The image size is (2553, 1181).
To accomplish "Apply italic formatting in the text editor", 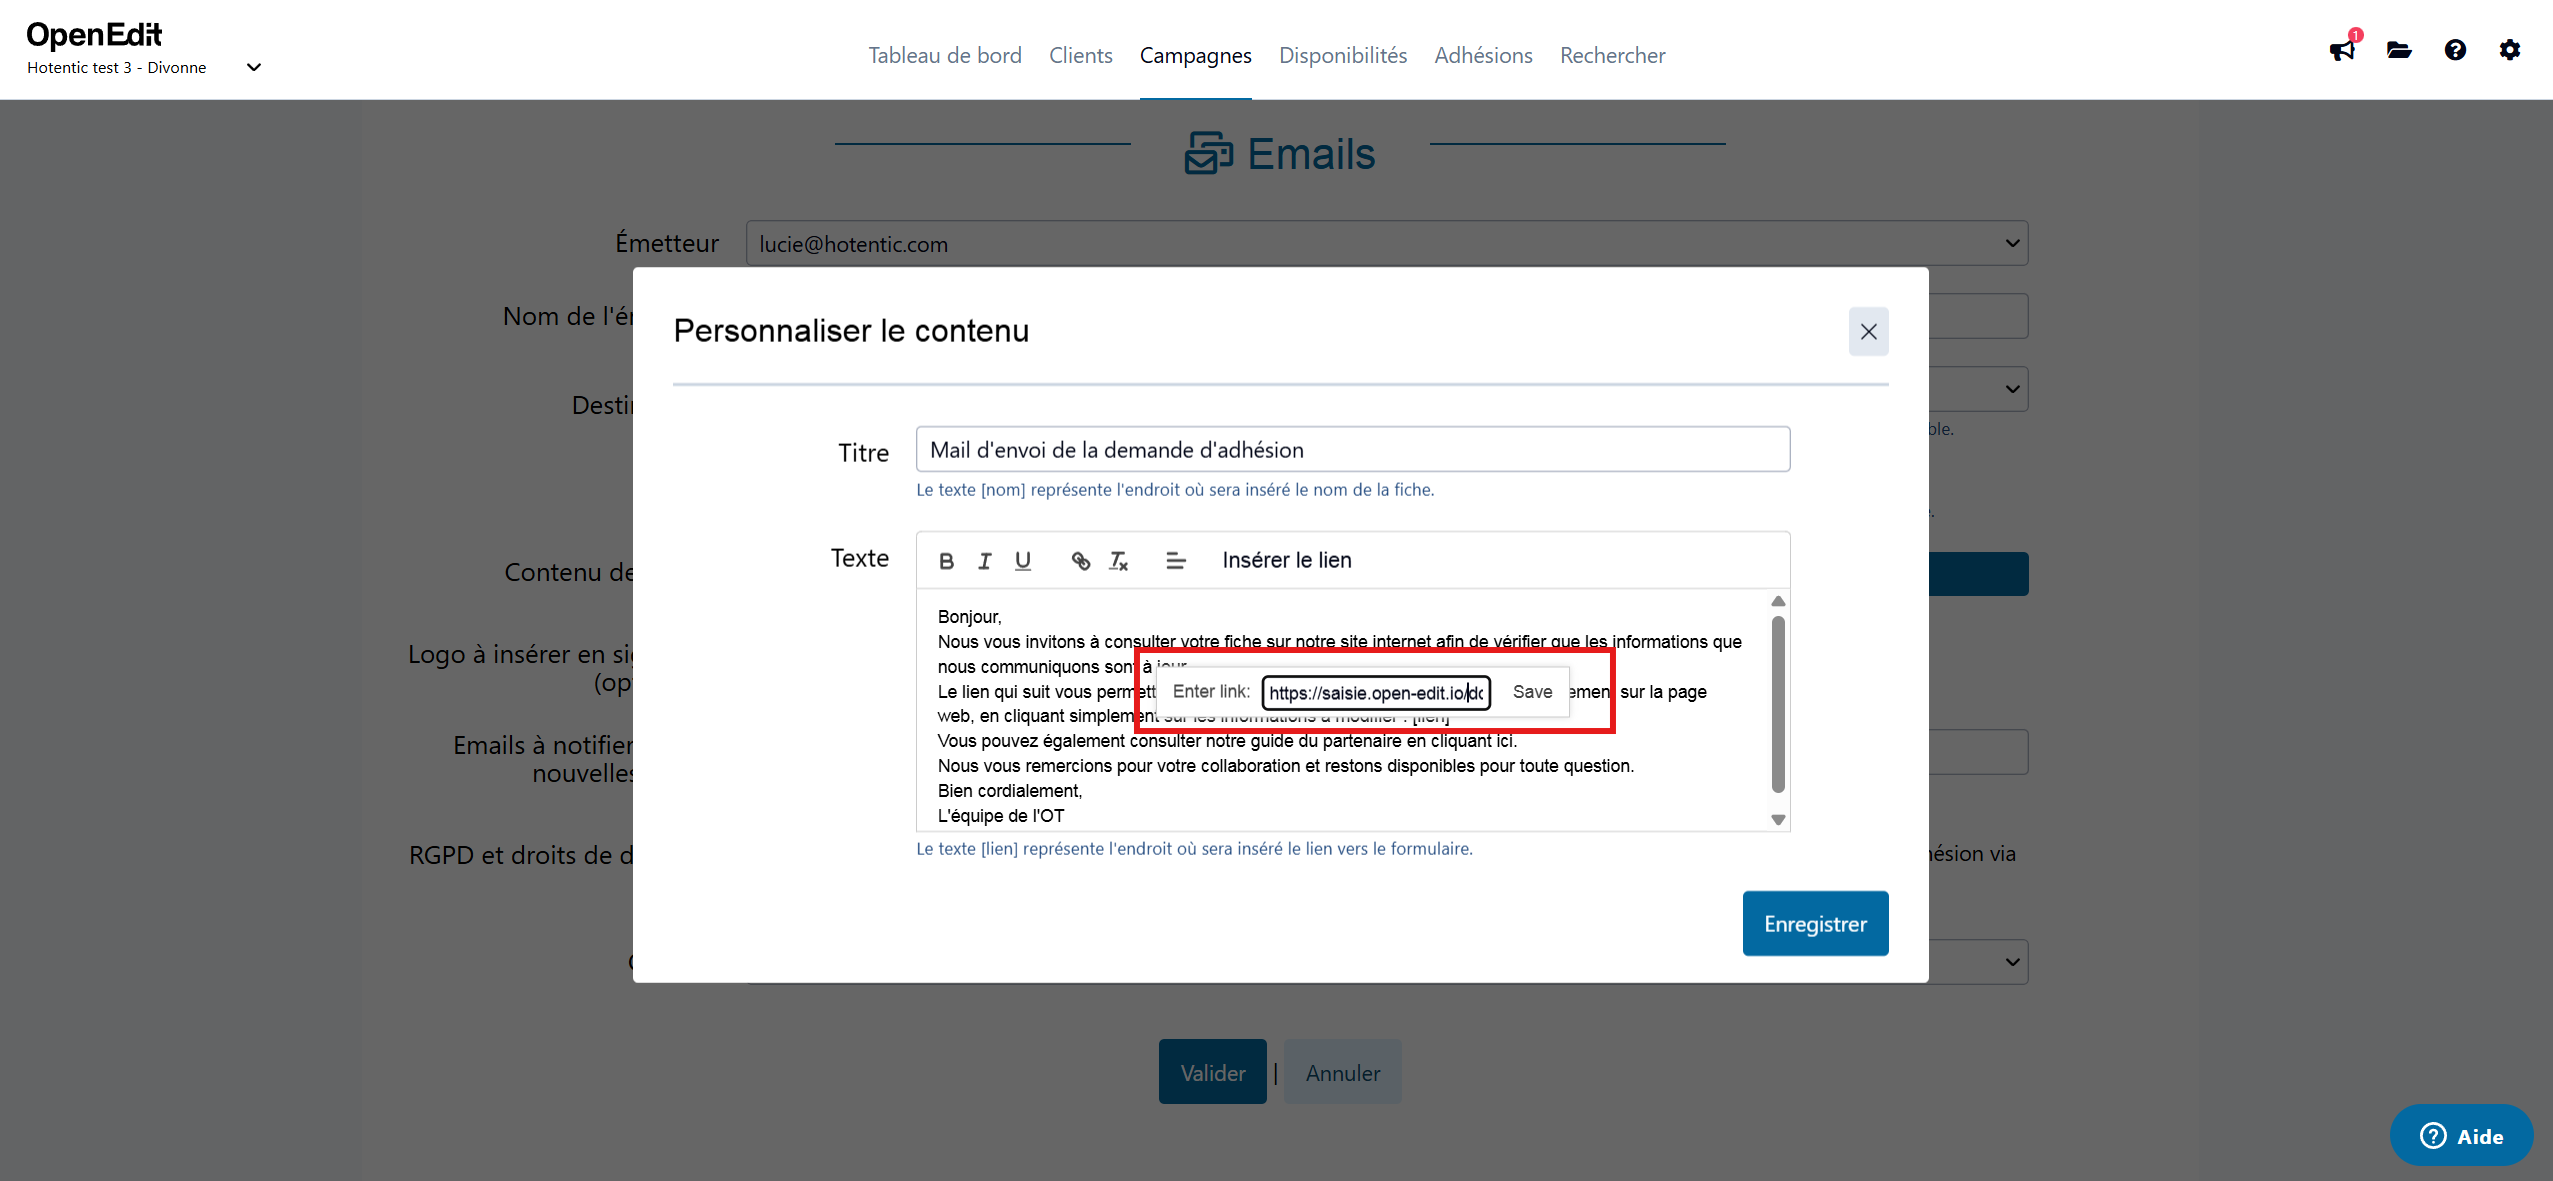I will point(984,560).
